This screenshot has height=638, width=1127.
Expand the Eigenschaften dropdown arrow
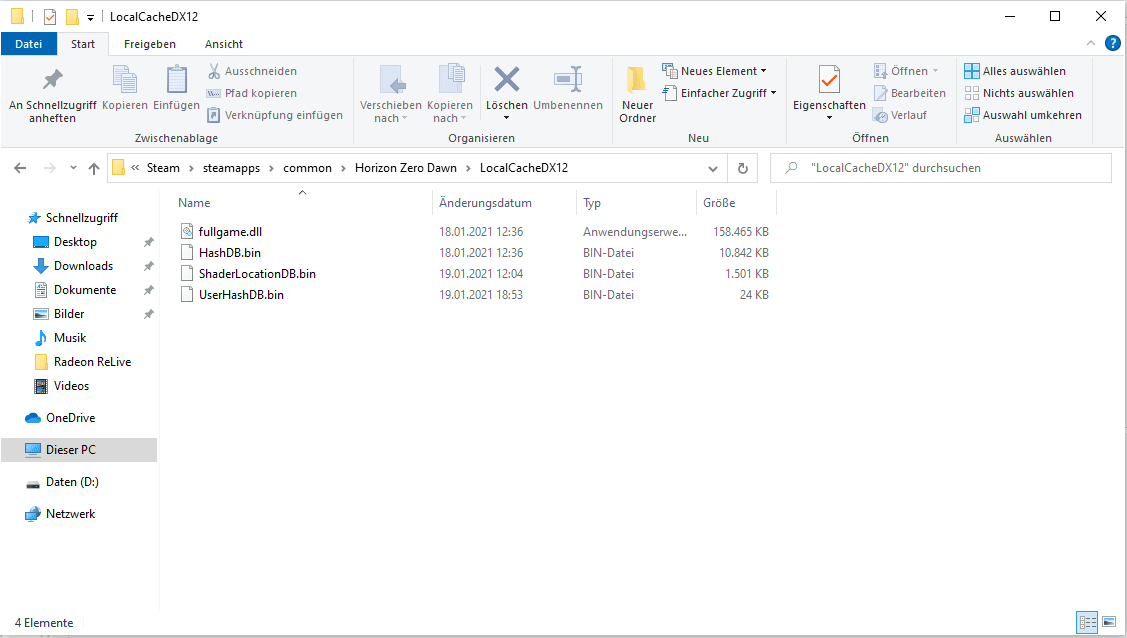tap(829, 118)
